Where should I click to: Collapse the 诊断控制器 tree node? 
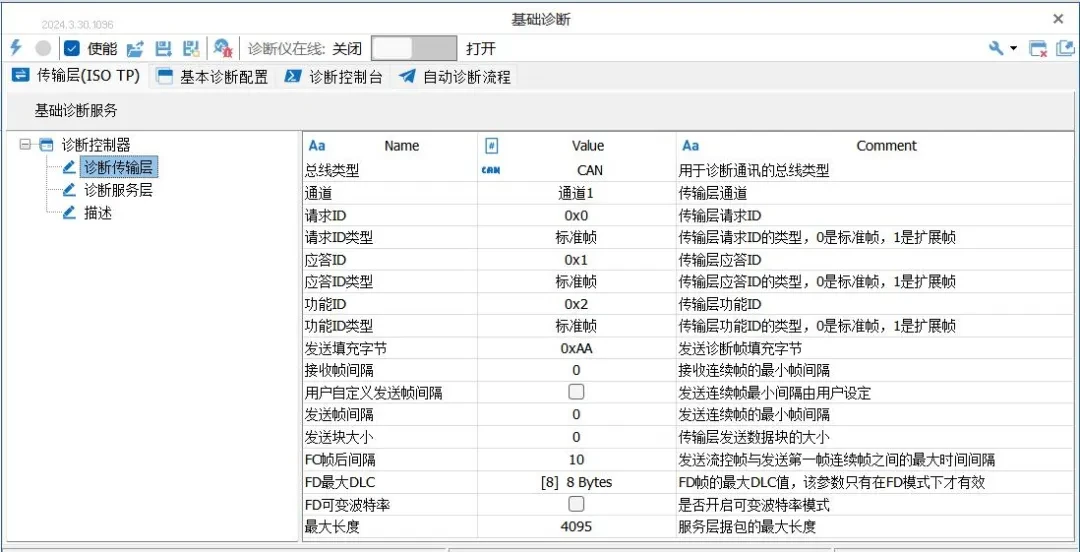pyautogui.click(x=26, y=145)
